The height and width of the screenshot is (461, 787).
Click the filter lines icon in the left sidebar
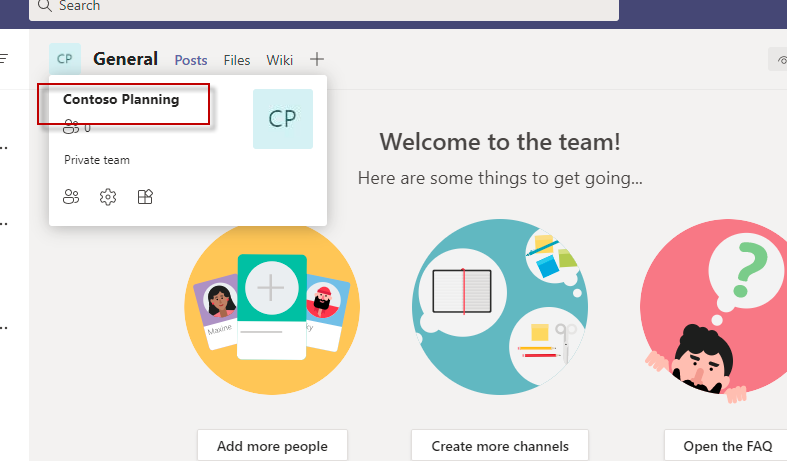click(x=4, y=59)
